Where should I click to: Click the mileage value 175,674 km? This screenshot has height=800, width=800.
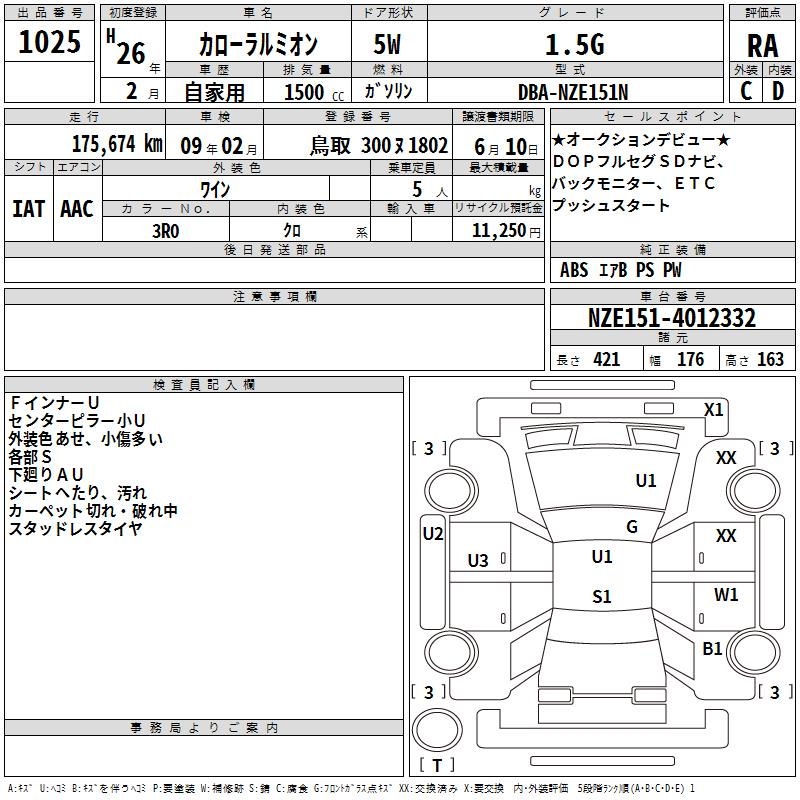[x=117, y=144]
